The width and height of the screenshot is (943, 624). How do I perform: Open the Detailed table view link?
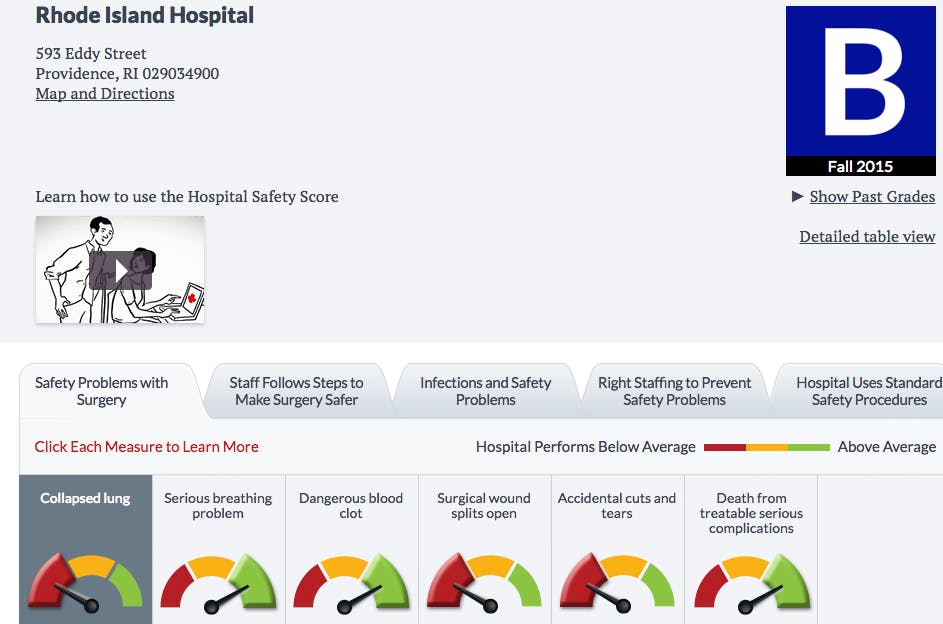867,237
